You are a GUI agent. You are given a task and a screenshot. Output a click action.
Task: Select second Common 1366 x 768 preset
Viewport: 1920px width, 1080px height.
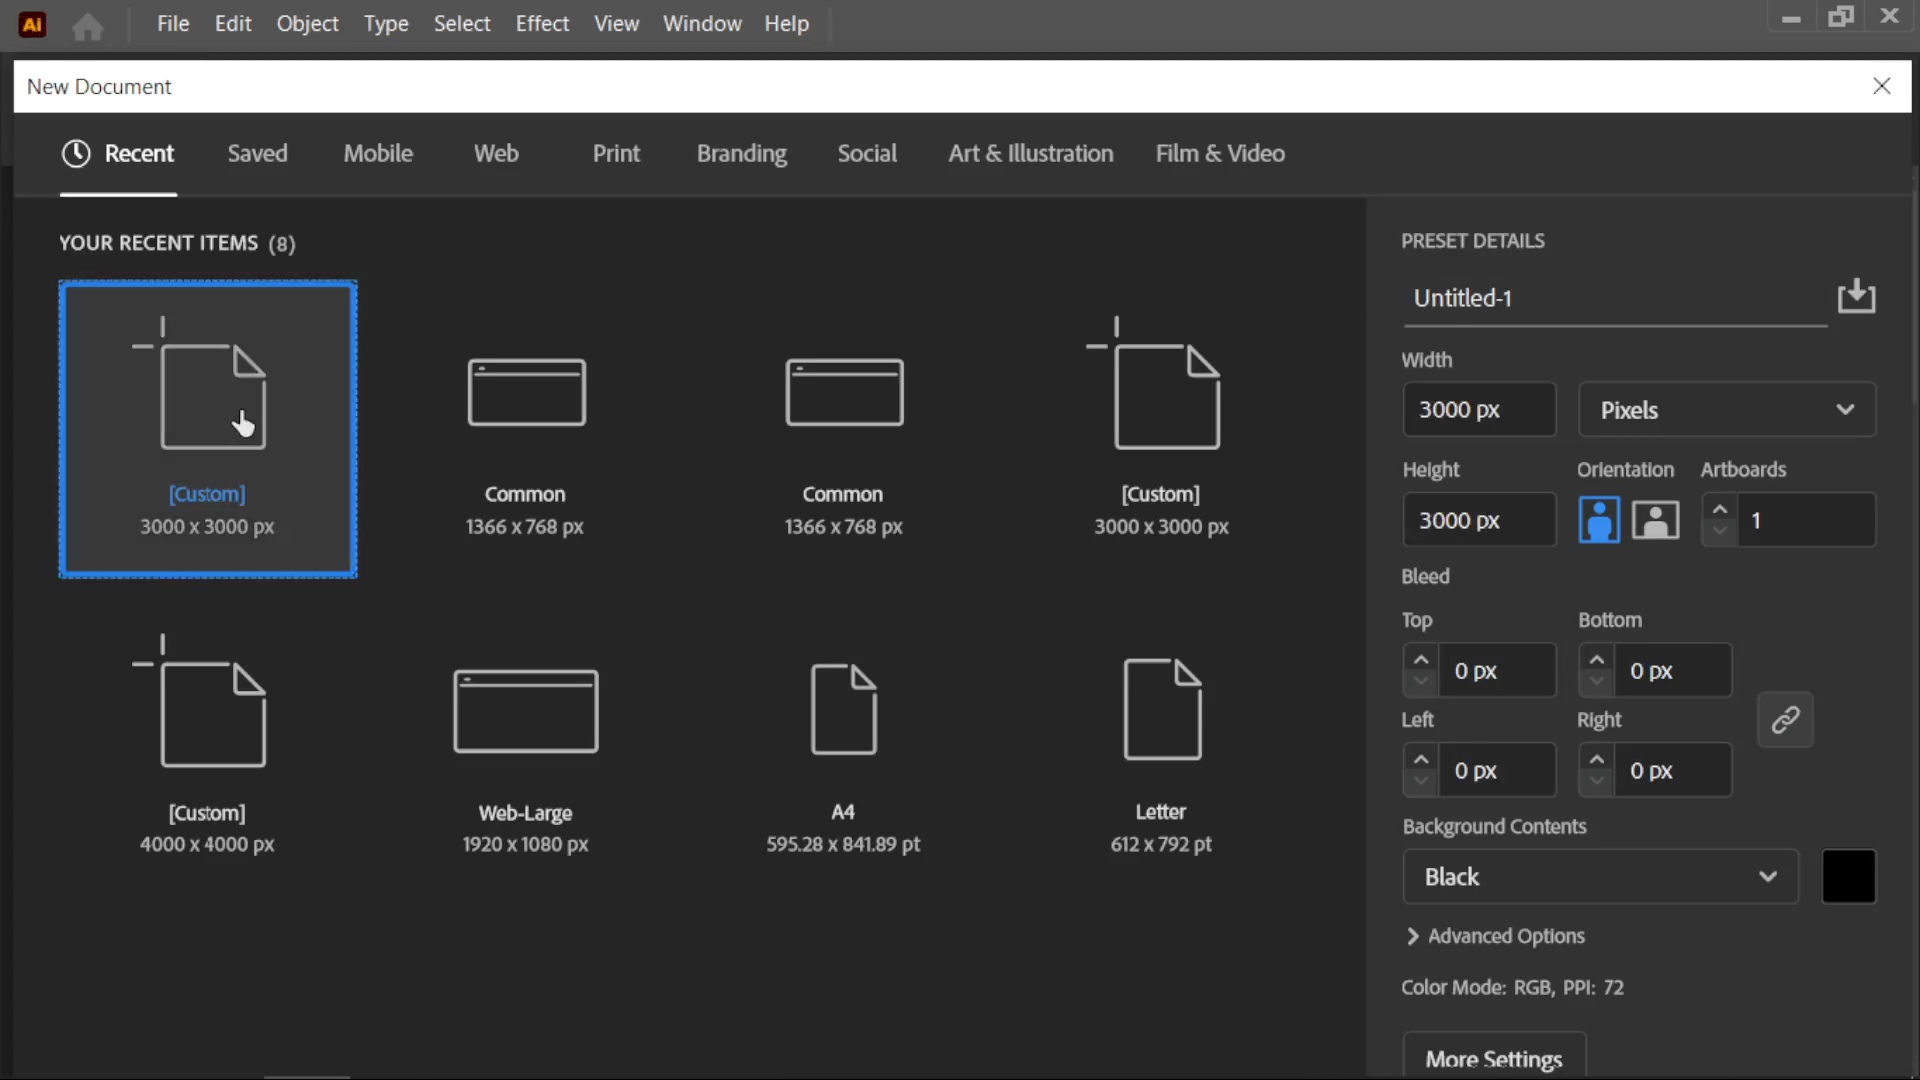click(x=843, y=429)
